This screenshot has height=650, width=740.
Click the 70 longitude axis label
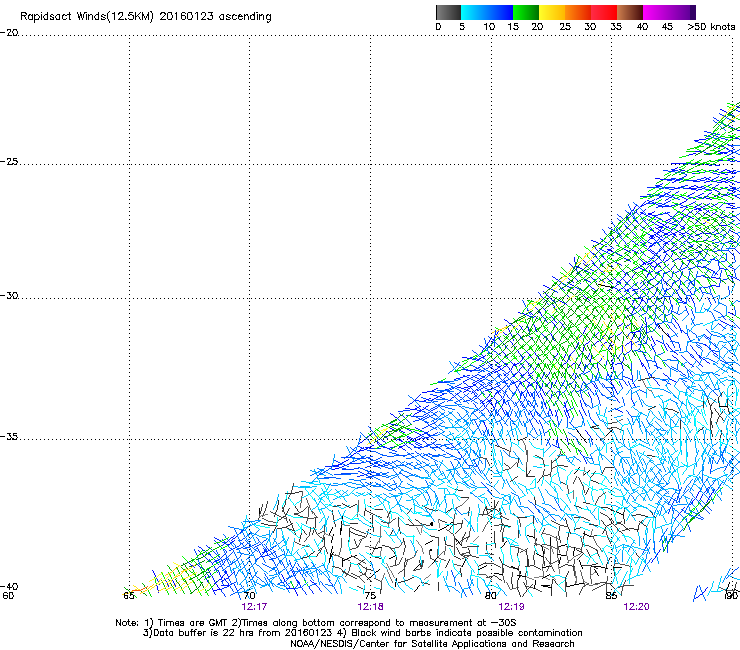[x=250, y=596]
